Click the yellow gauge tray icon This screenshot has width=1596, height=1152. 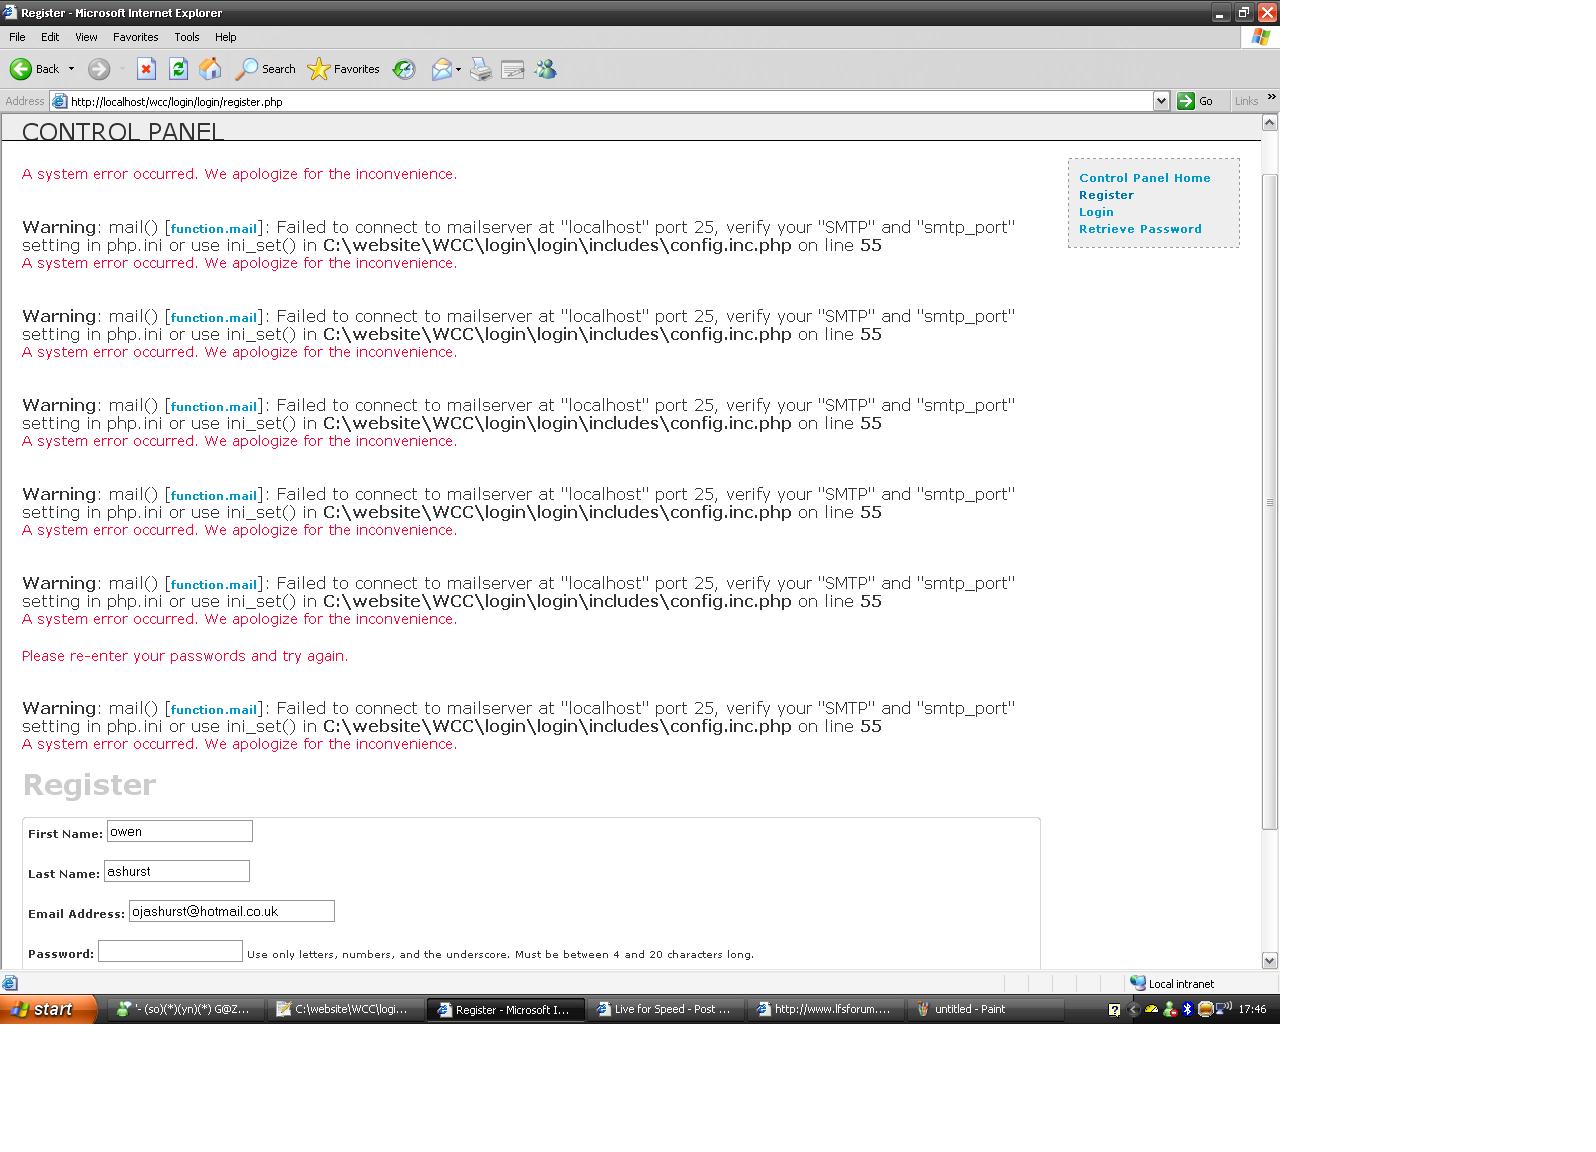(x=1151, y=1010)
